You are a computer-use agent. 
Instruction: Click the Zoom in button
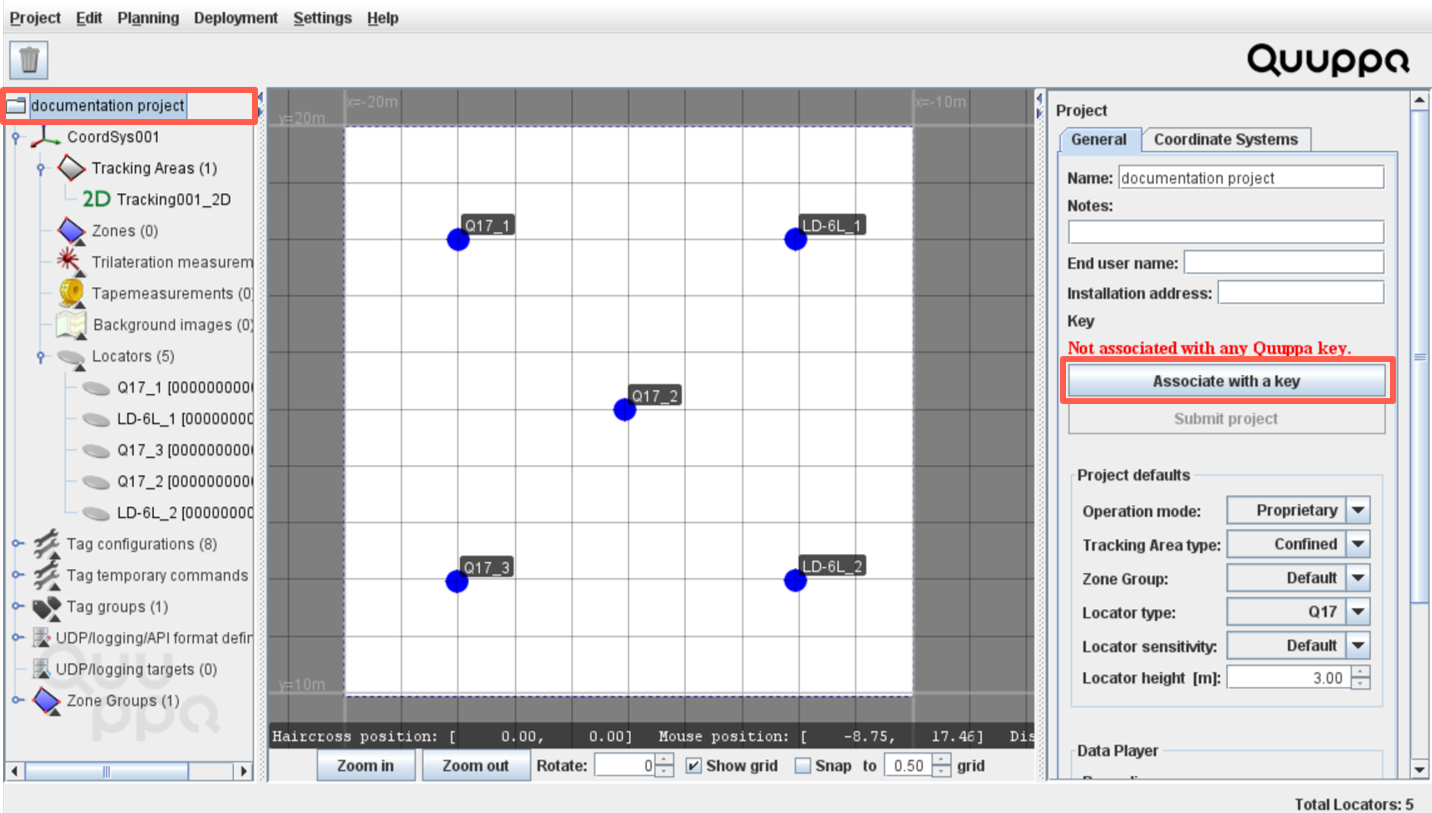point(365,766)
